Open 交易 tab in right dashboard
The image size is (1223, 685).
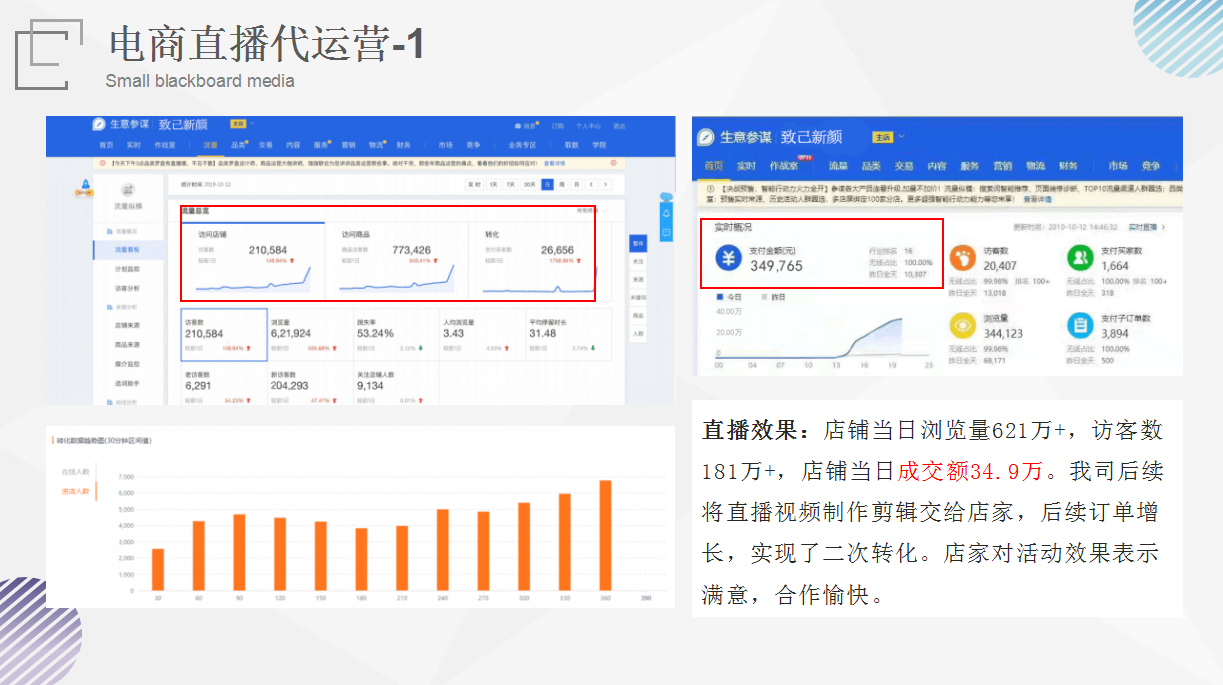904,166
